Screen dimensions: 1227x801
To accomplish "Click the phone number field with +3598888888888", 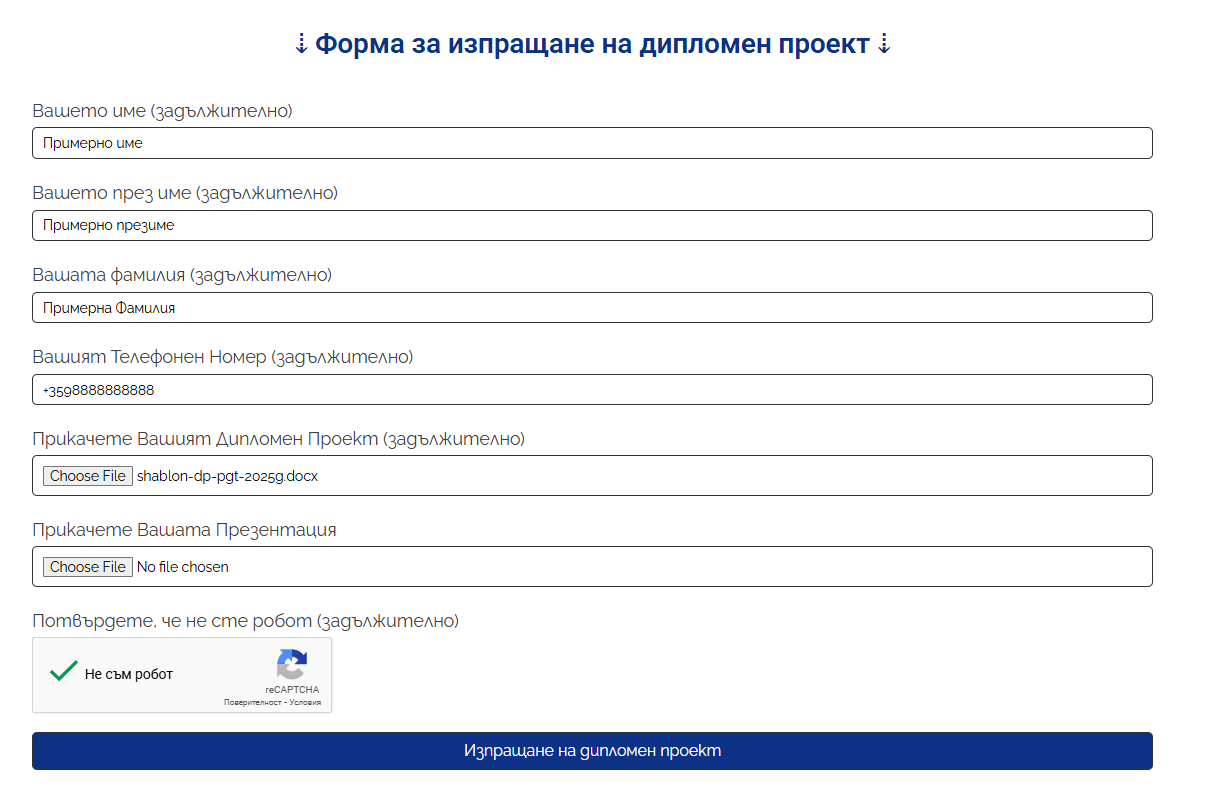I will 592,390.
